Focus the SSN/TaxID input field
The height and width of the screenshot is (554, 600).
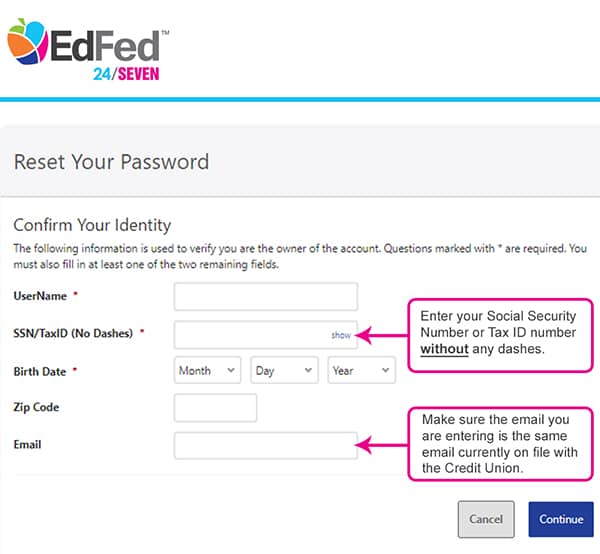point(250,335)
